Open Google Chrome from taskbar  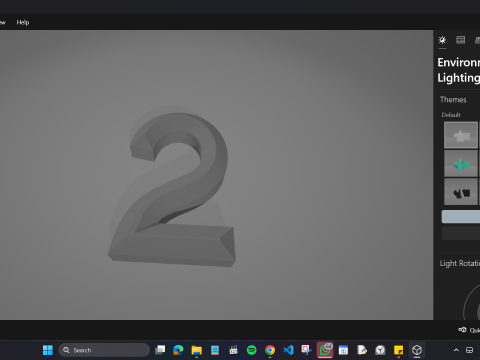pos(270,350)
